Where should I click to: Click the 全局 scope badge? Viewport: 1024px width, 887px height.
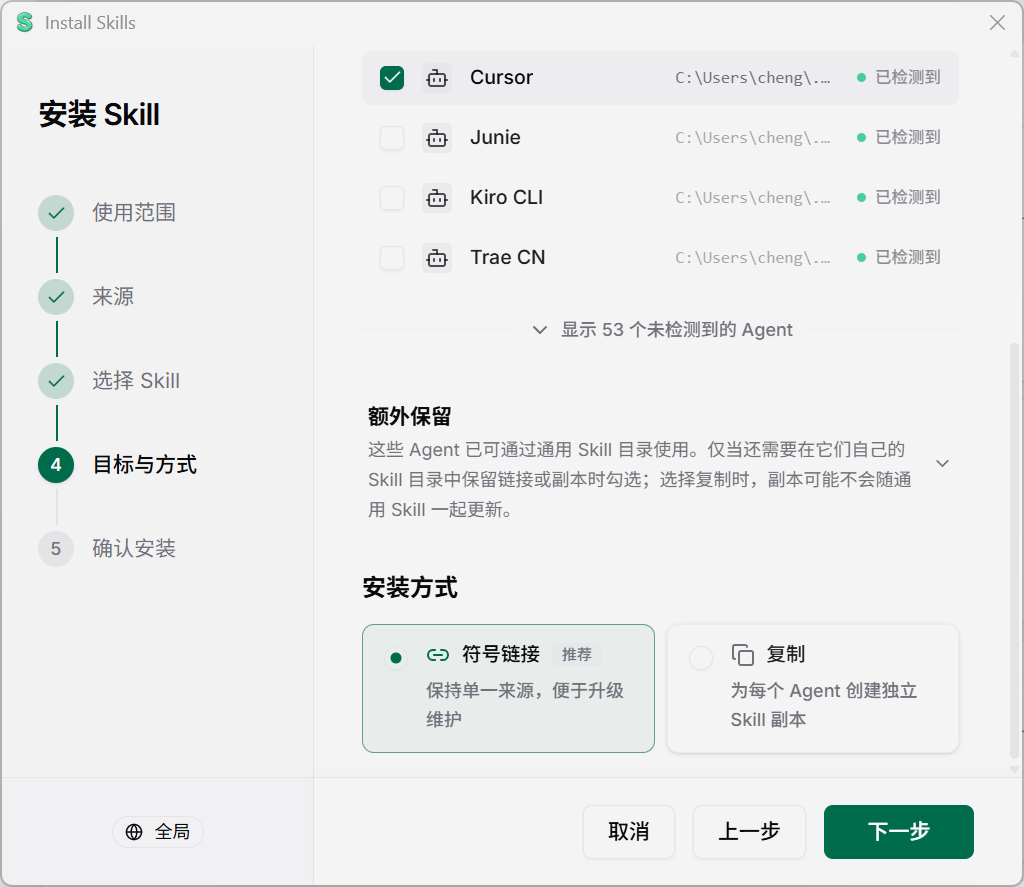click(x=158, y=831)
